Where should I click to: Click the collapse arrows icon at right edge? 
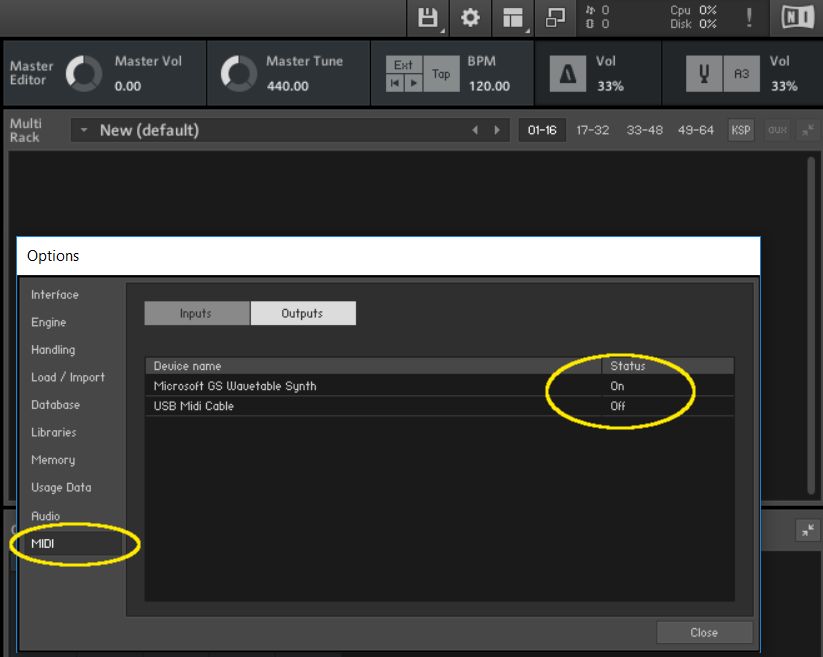(x=808, y=531)
